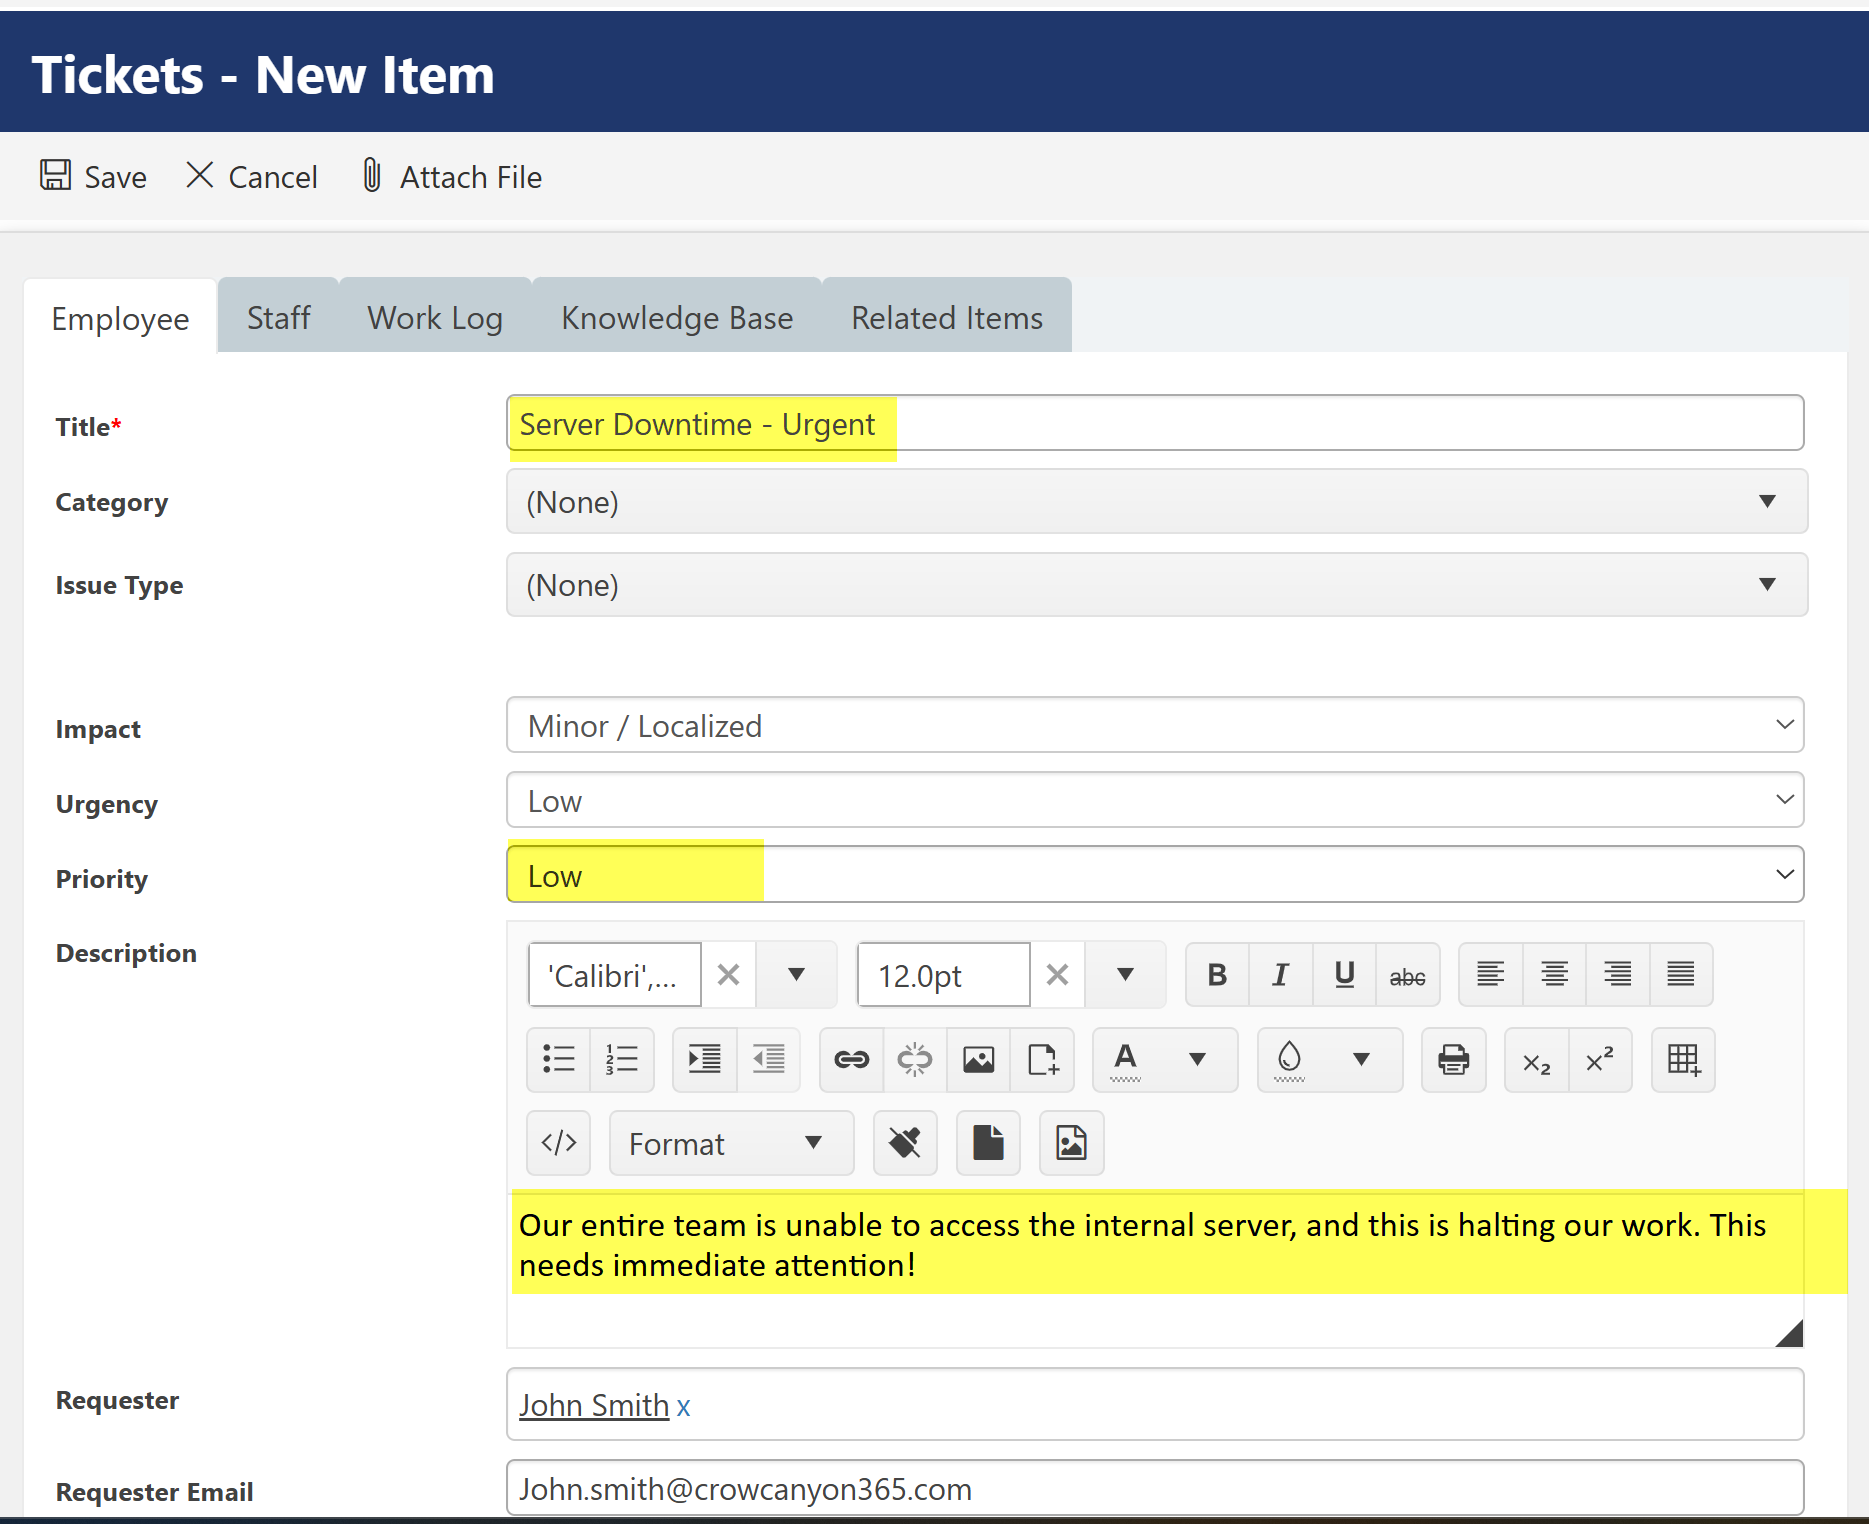The image size is (1869, 1524).
Task: Switch to the Work Log tab
Action: 435,318
